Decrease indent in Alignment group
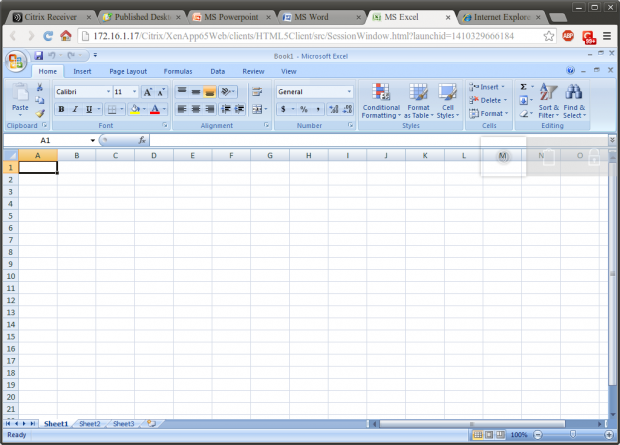Screen dimensions: 620x445 coord(226,109)
